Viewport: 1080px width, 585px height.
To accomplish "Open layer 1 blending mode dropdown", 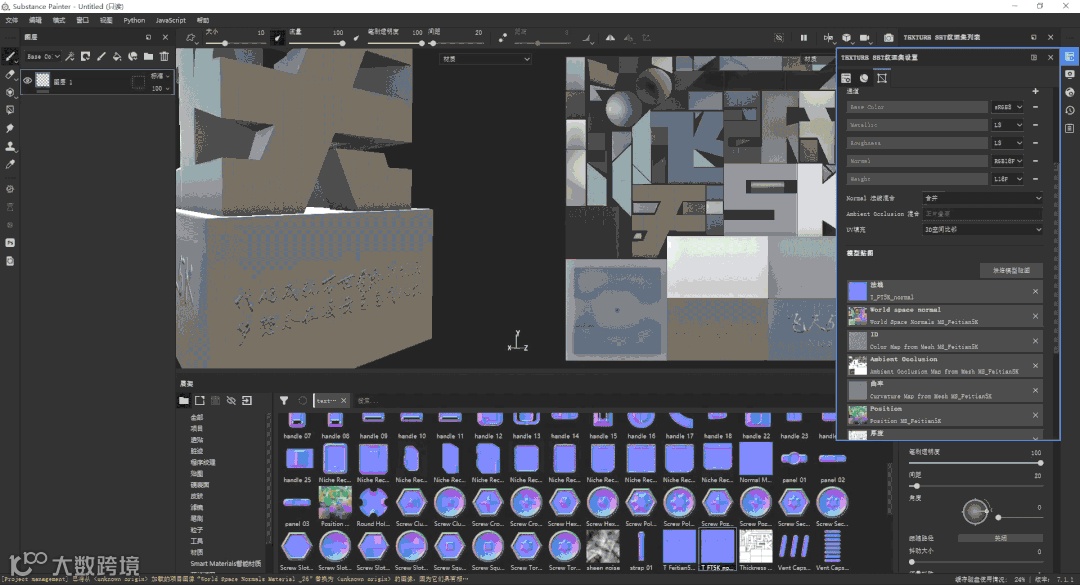I will (x=160, y=76).
